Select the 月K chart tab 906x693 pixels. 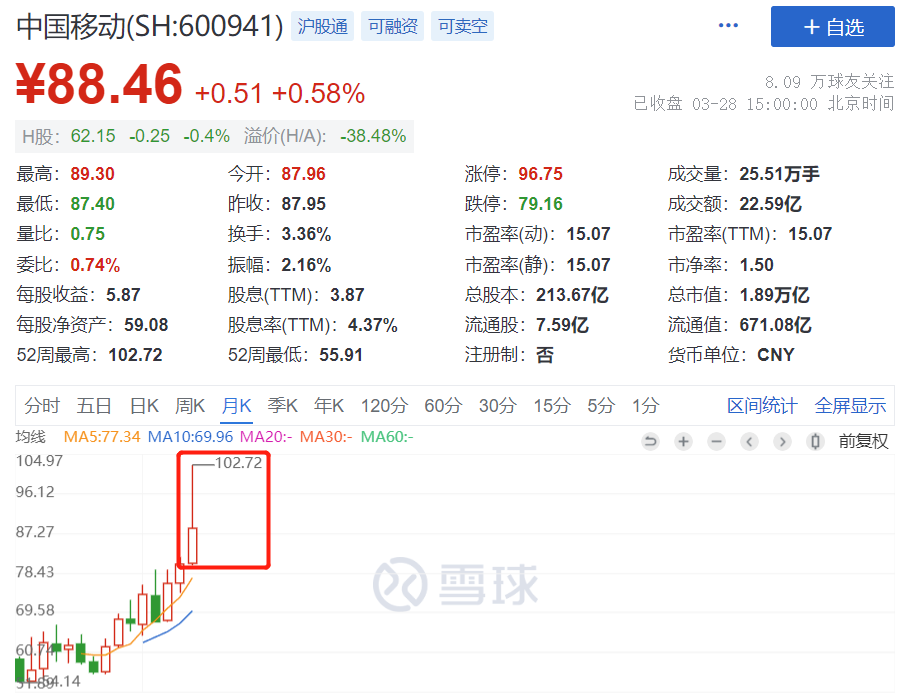tap(236, 406)
